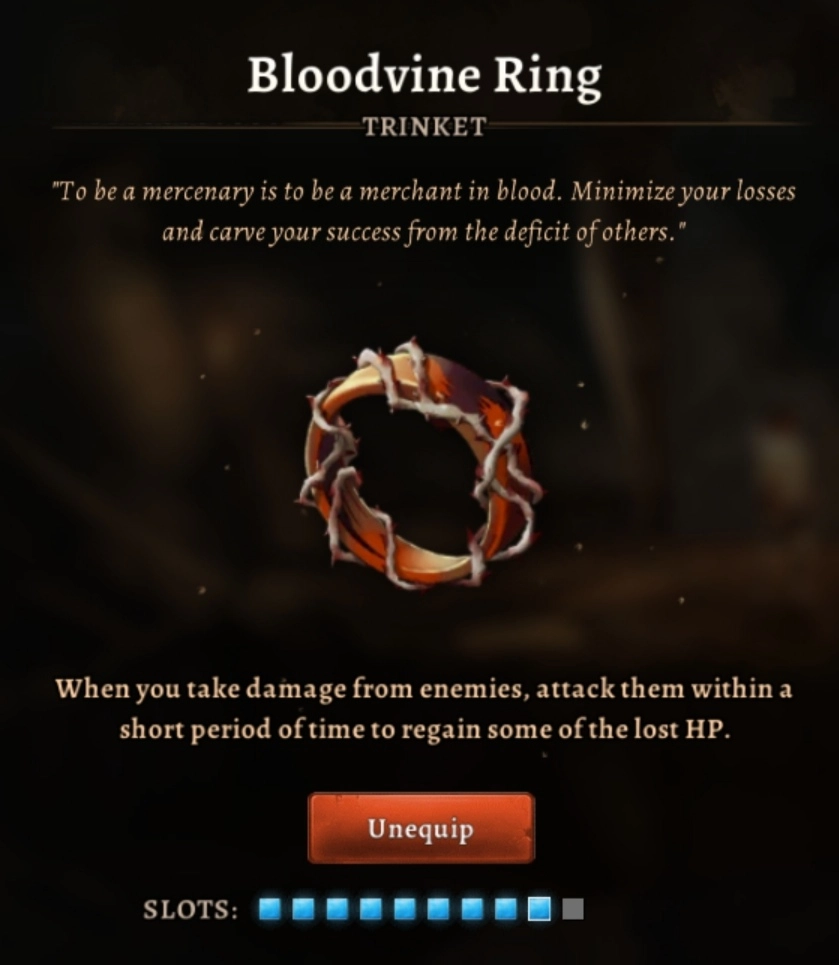Screen dimensions: 839x965
Task: Click the "When you take damage" description line
Action: coord(424,689)
